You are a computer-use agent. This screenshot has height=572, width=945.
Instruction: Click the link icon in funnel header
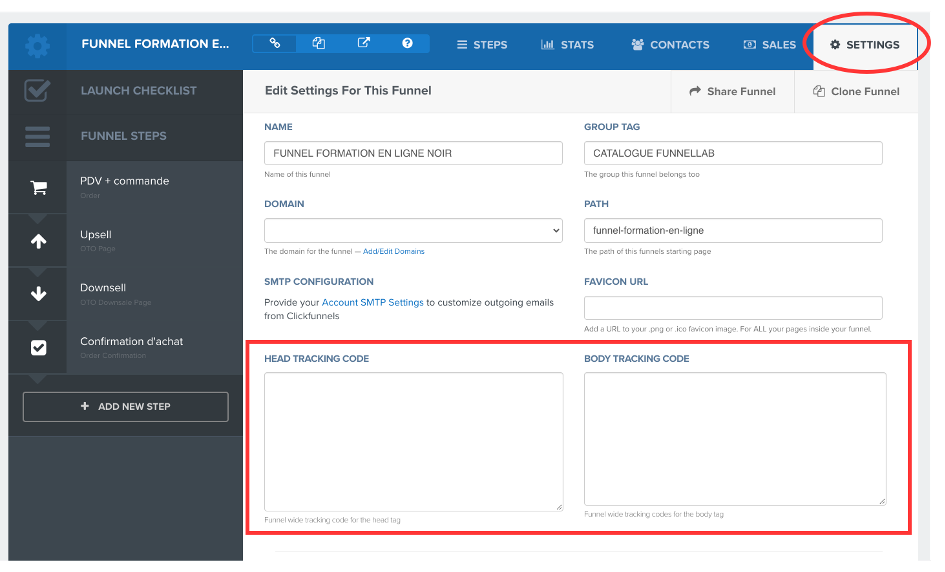click(x=275, y=43)
